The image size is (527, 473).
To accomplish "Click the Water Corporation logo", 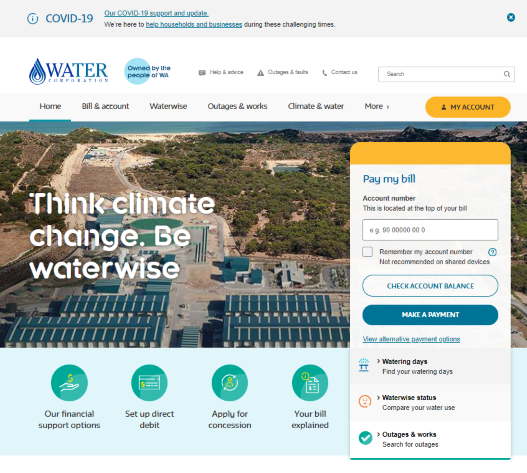I will (69, 71).
